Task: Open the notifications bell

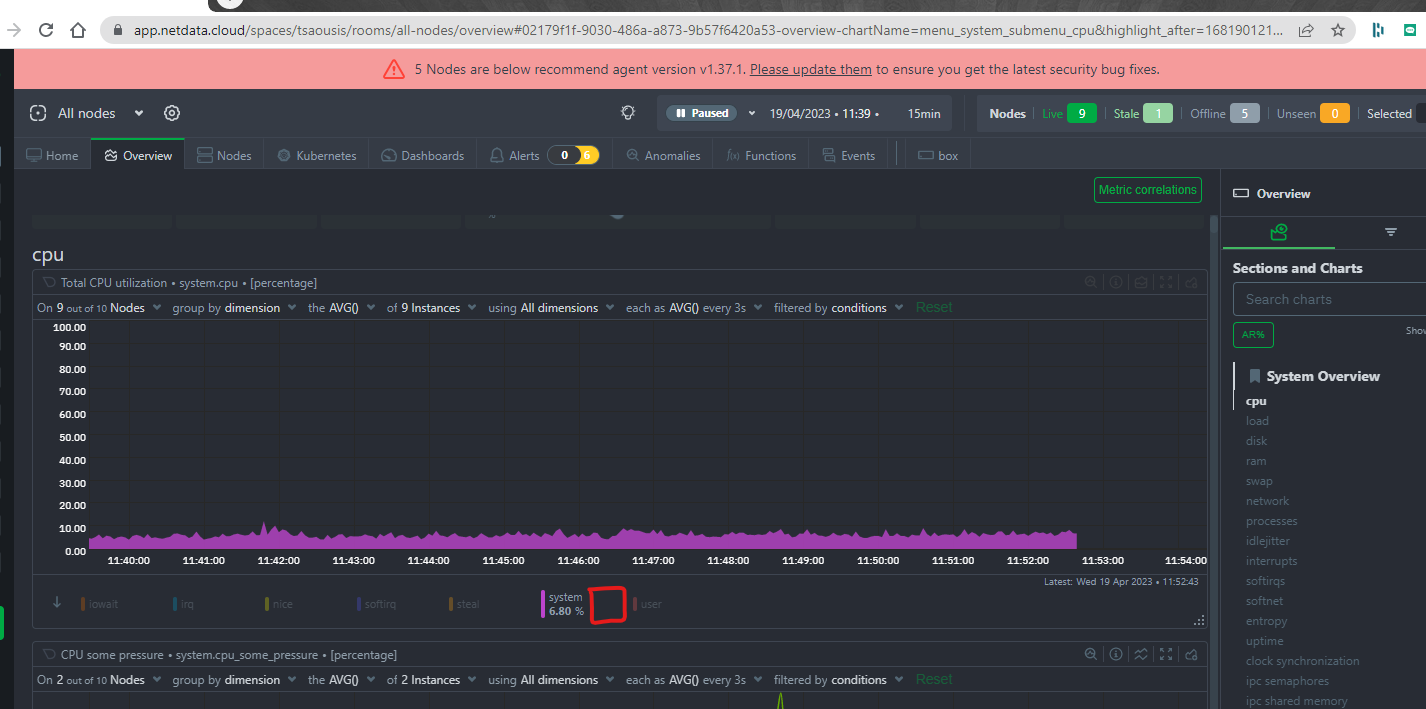Action: [x=627, y=113]
